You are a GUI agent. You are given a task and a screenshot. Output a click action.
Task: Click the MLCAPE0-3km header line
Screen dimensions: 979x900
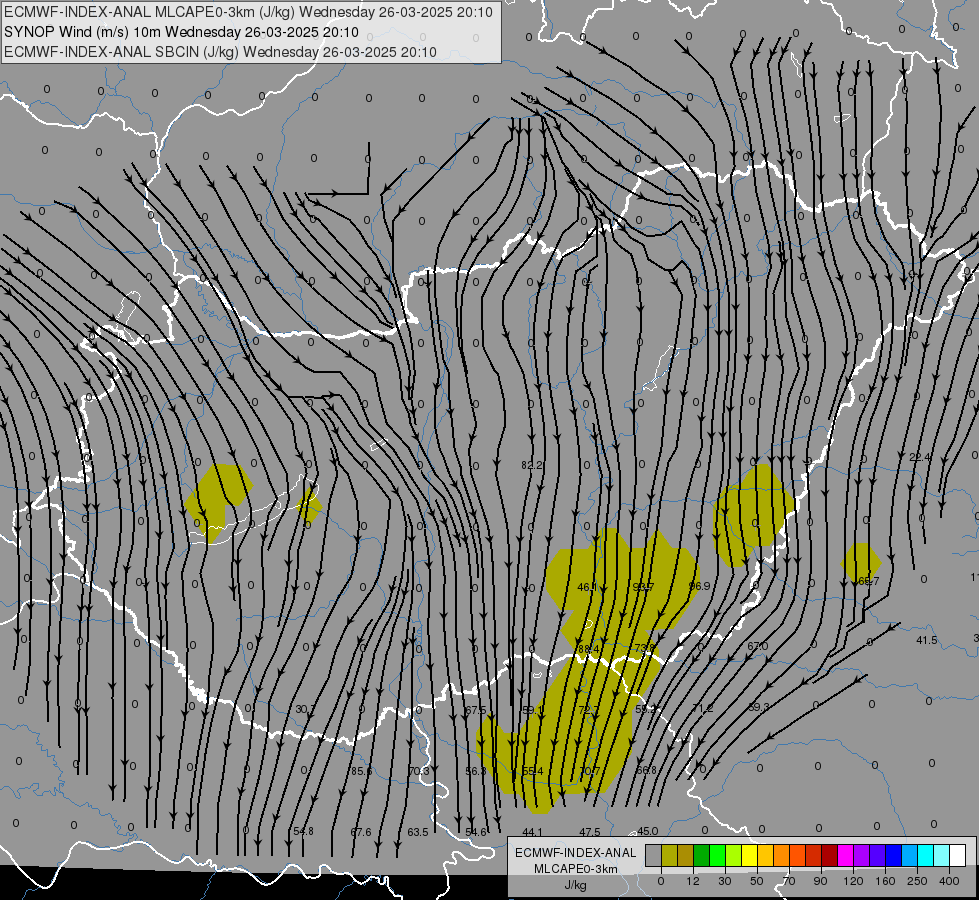(x=248, y=12)
